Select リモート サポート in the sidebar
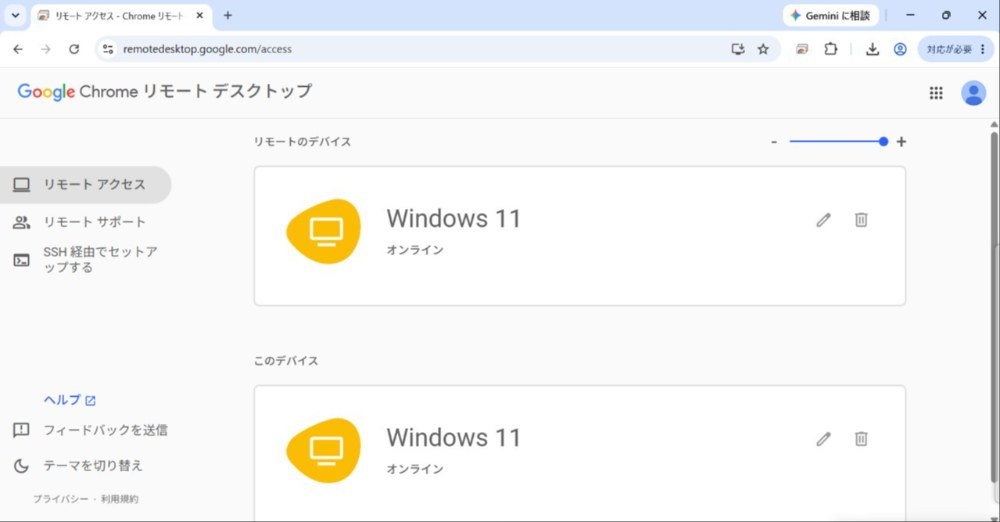Screen dimensions: 1000x522 pos(85,222)
